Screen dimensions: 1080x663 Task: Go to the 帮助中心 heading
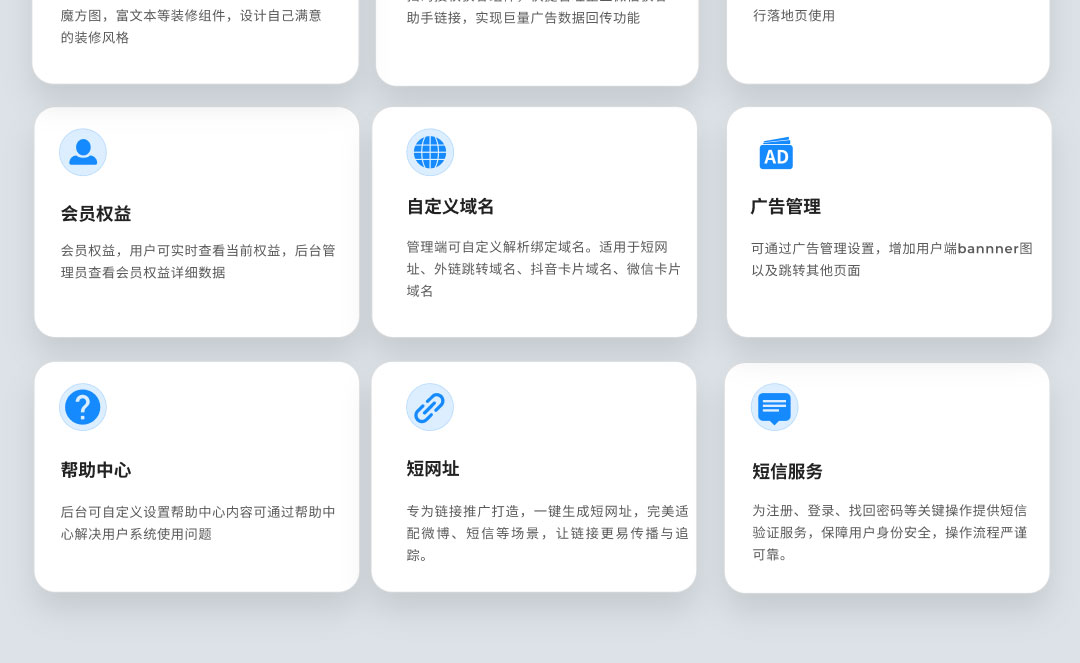[x=96, y=470]
